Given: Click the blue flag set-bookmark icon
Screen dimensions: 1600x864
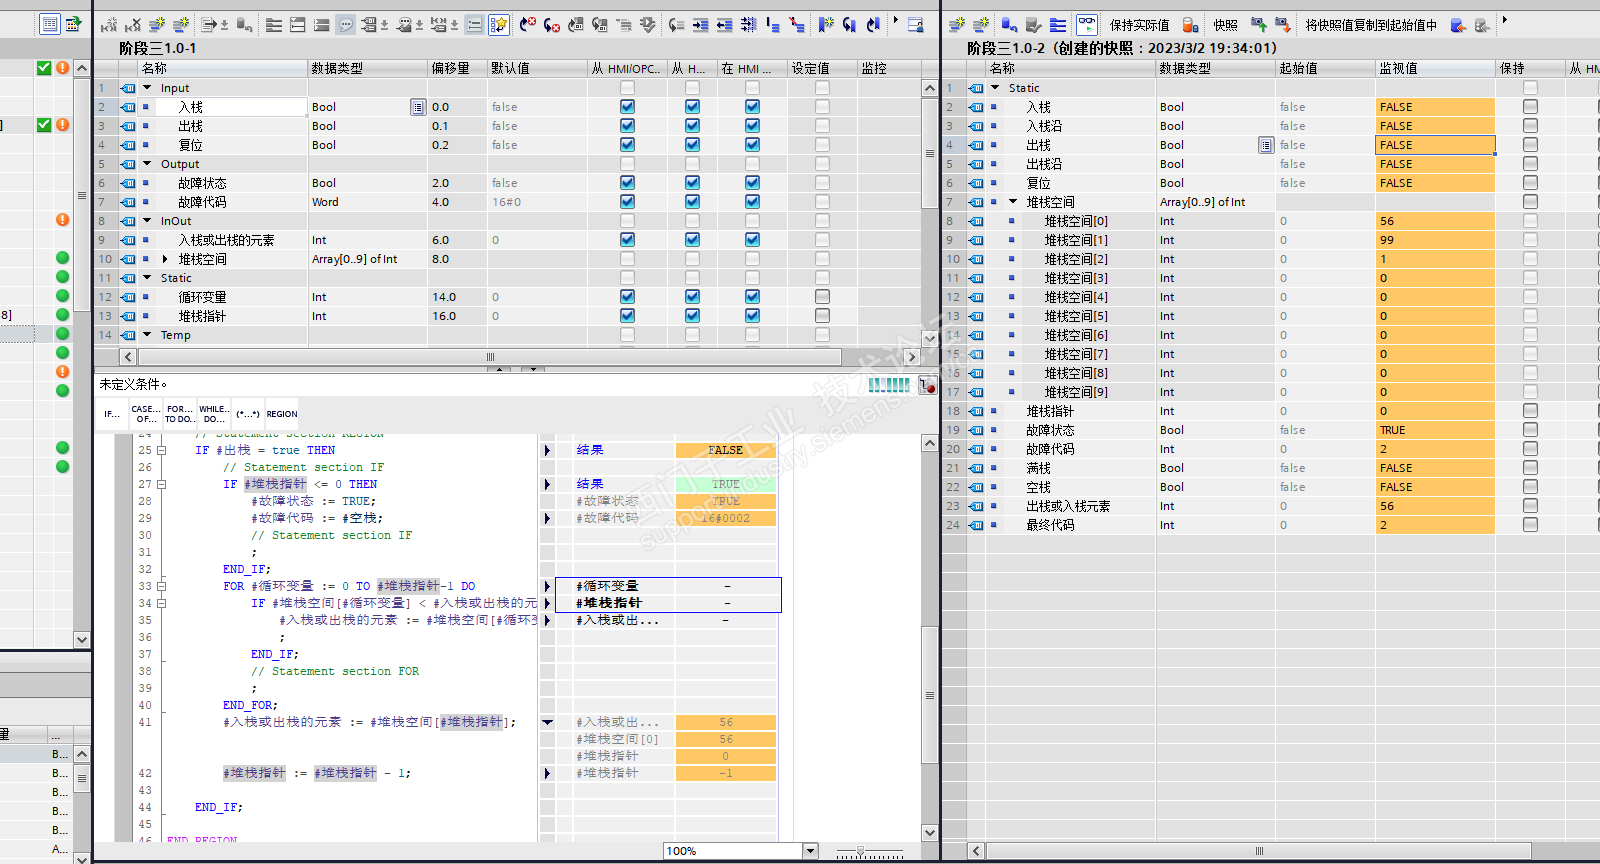Looking at the screenshot, I should click(825, 25).
